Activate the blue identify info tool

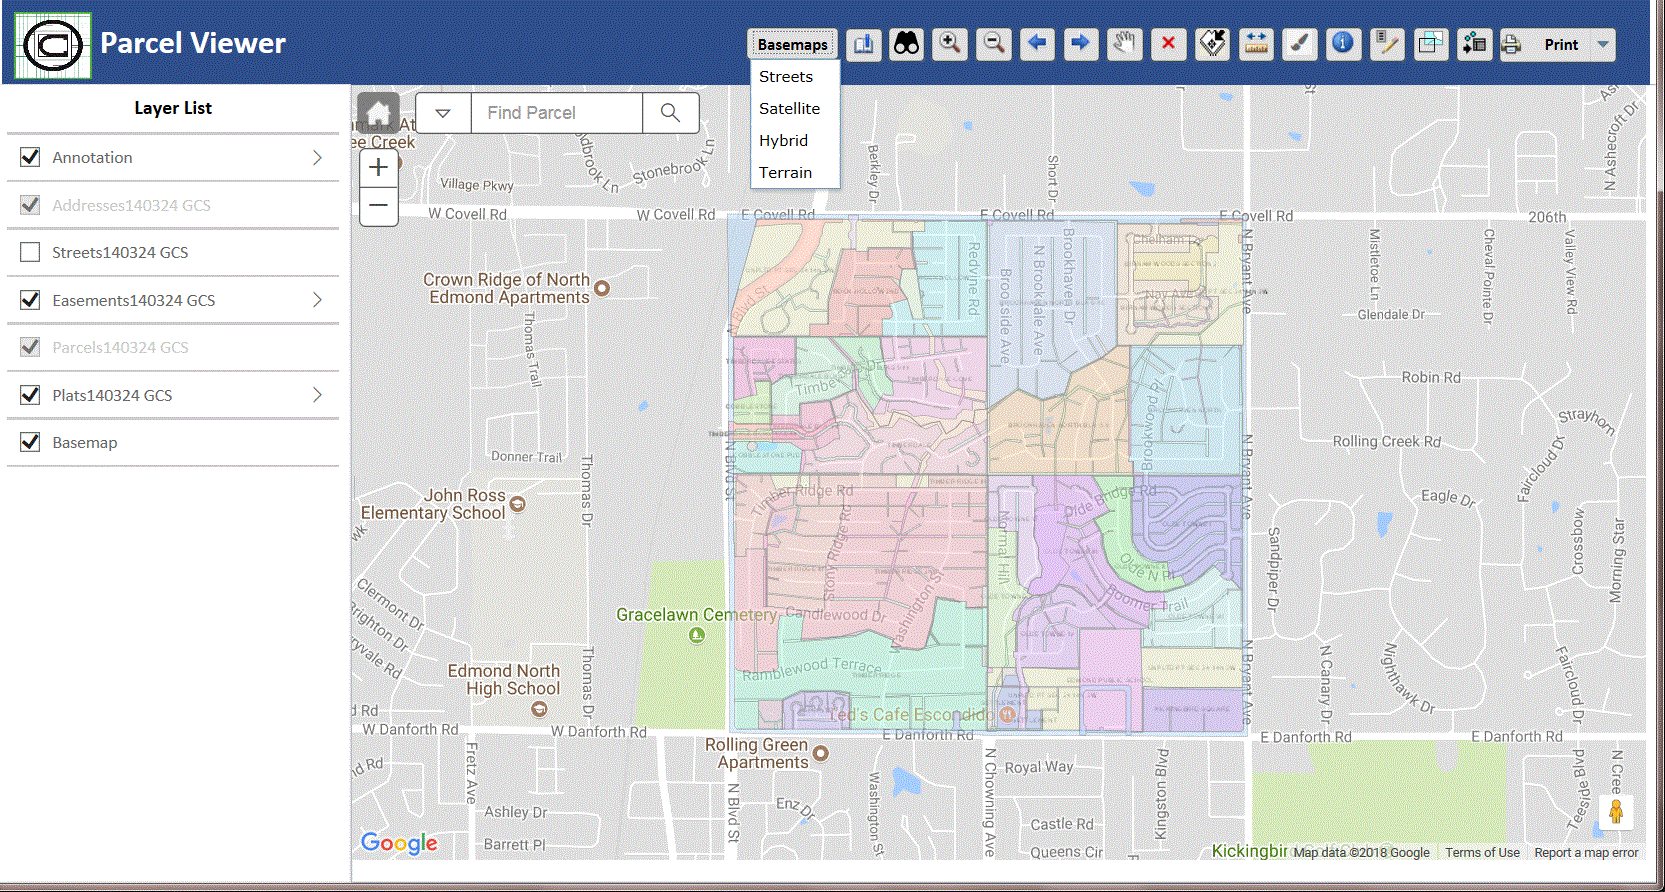click(x=1343, y=44)
